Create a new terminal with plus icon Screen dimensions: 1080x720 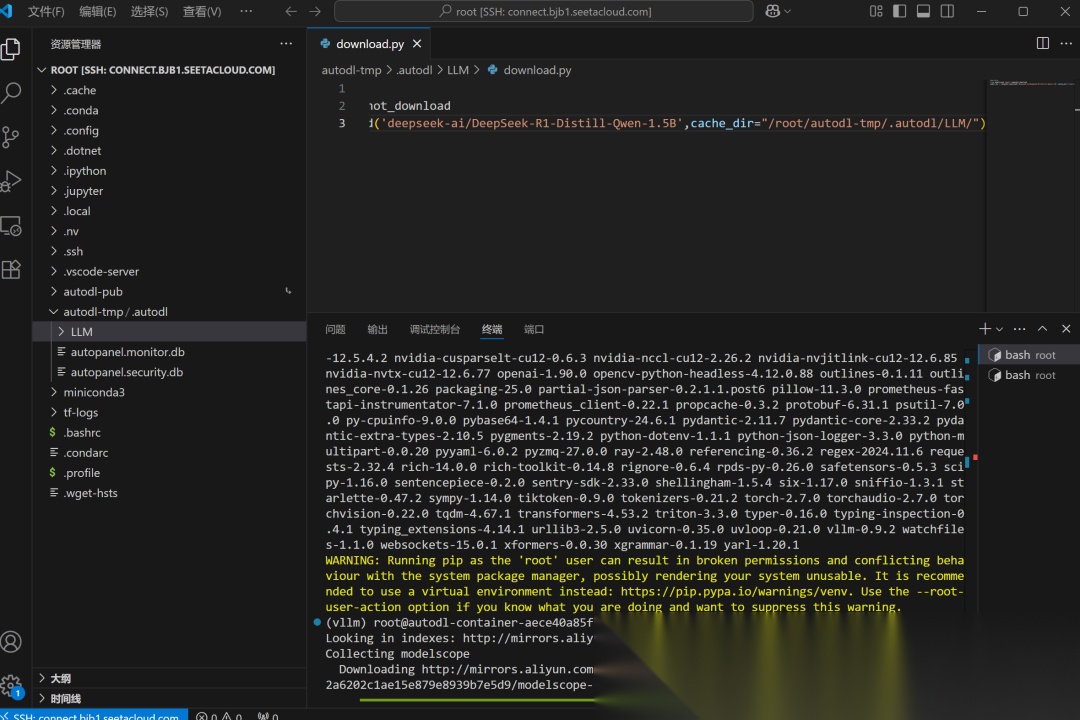click(x=984, y=329)
